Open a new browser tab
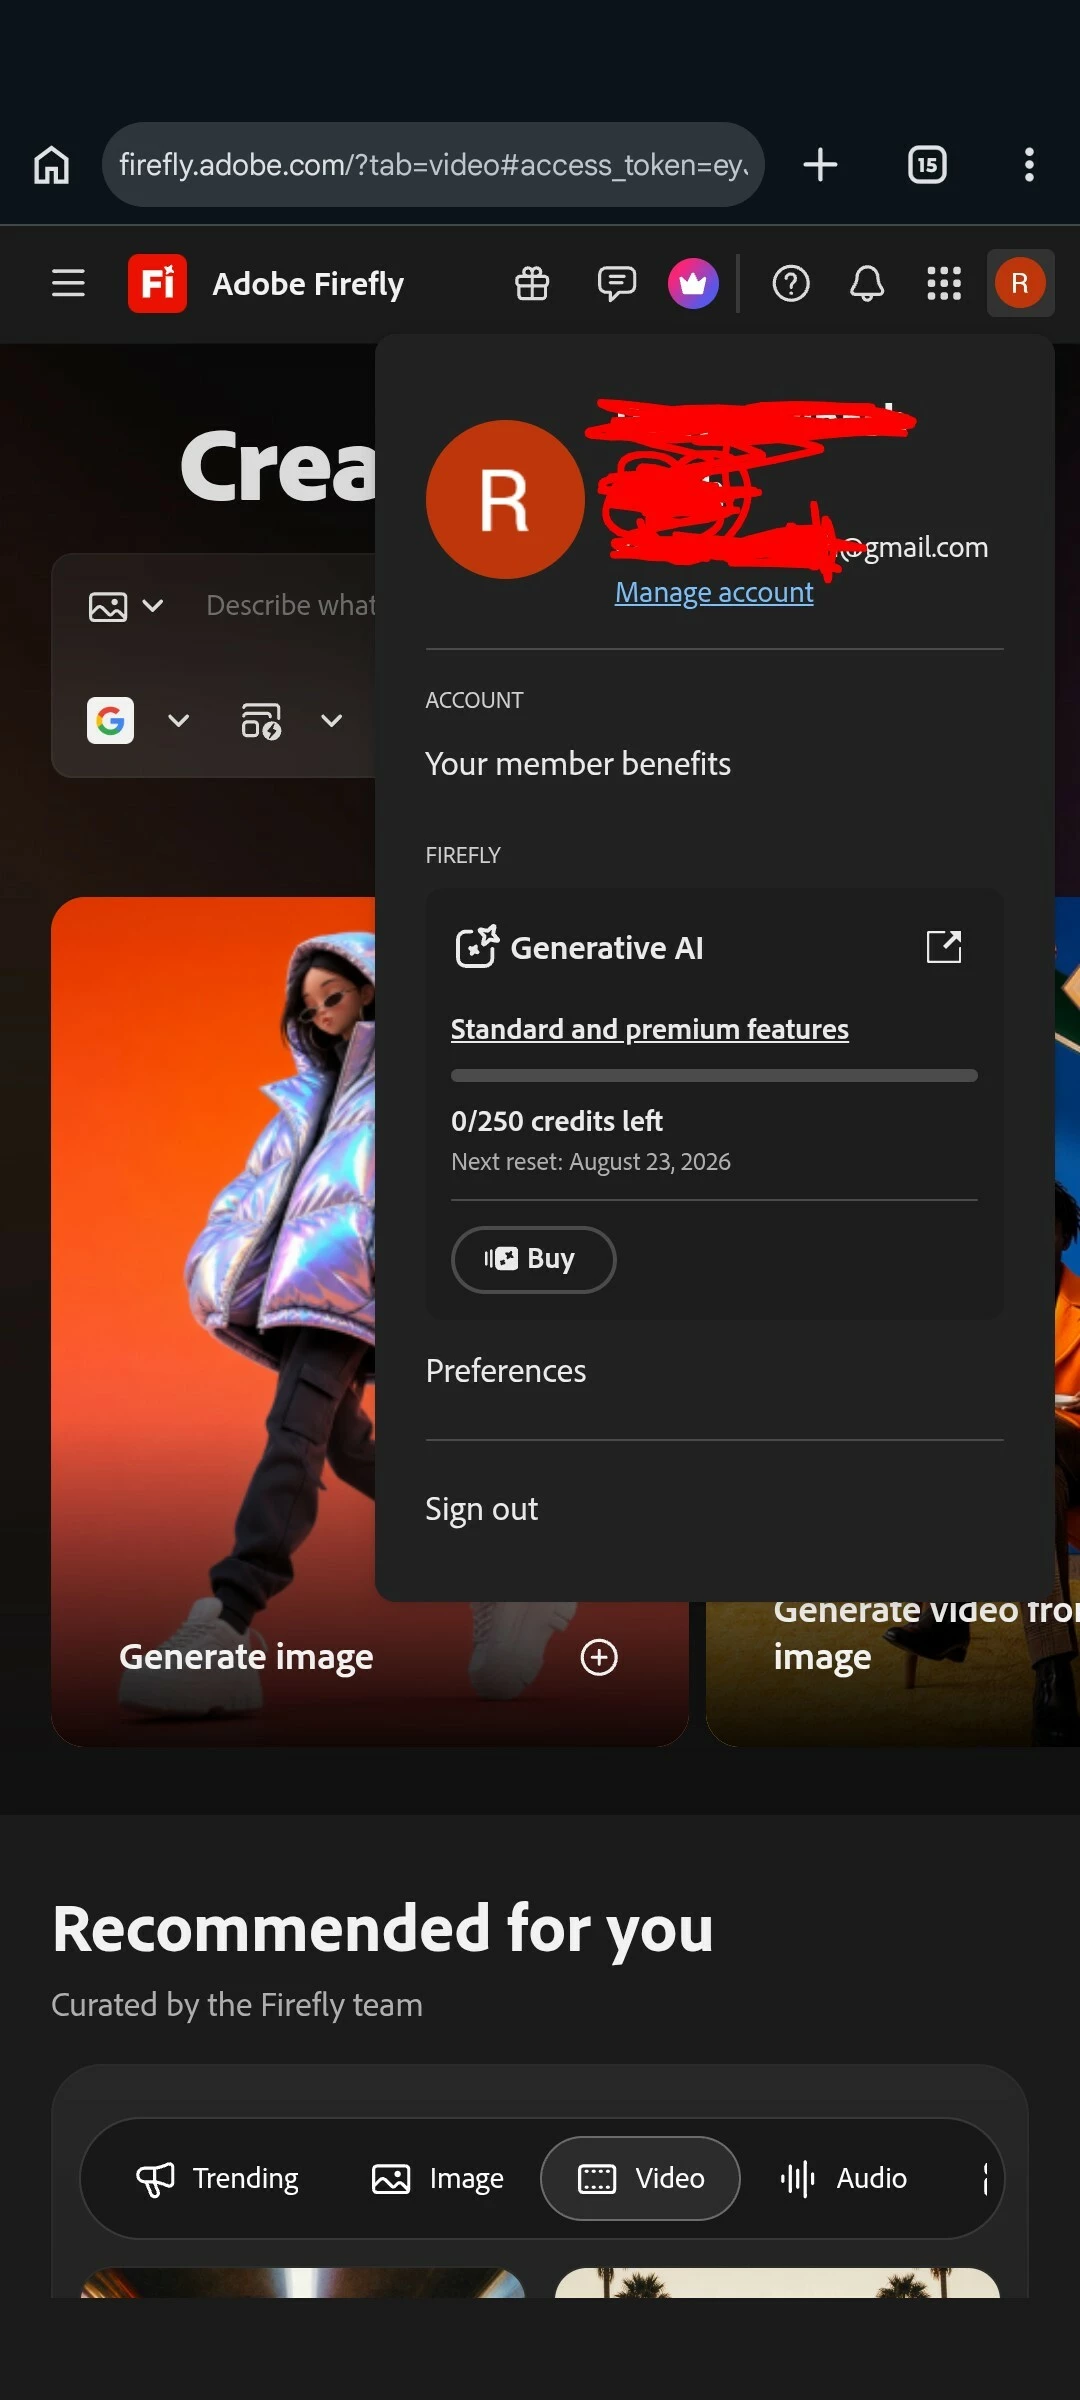Screen dimensions: 1080x2400 point(820,165)
